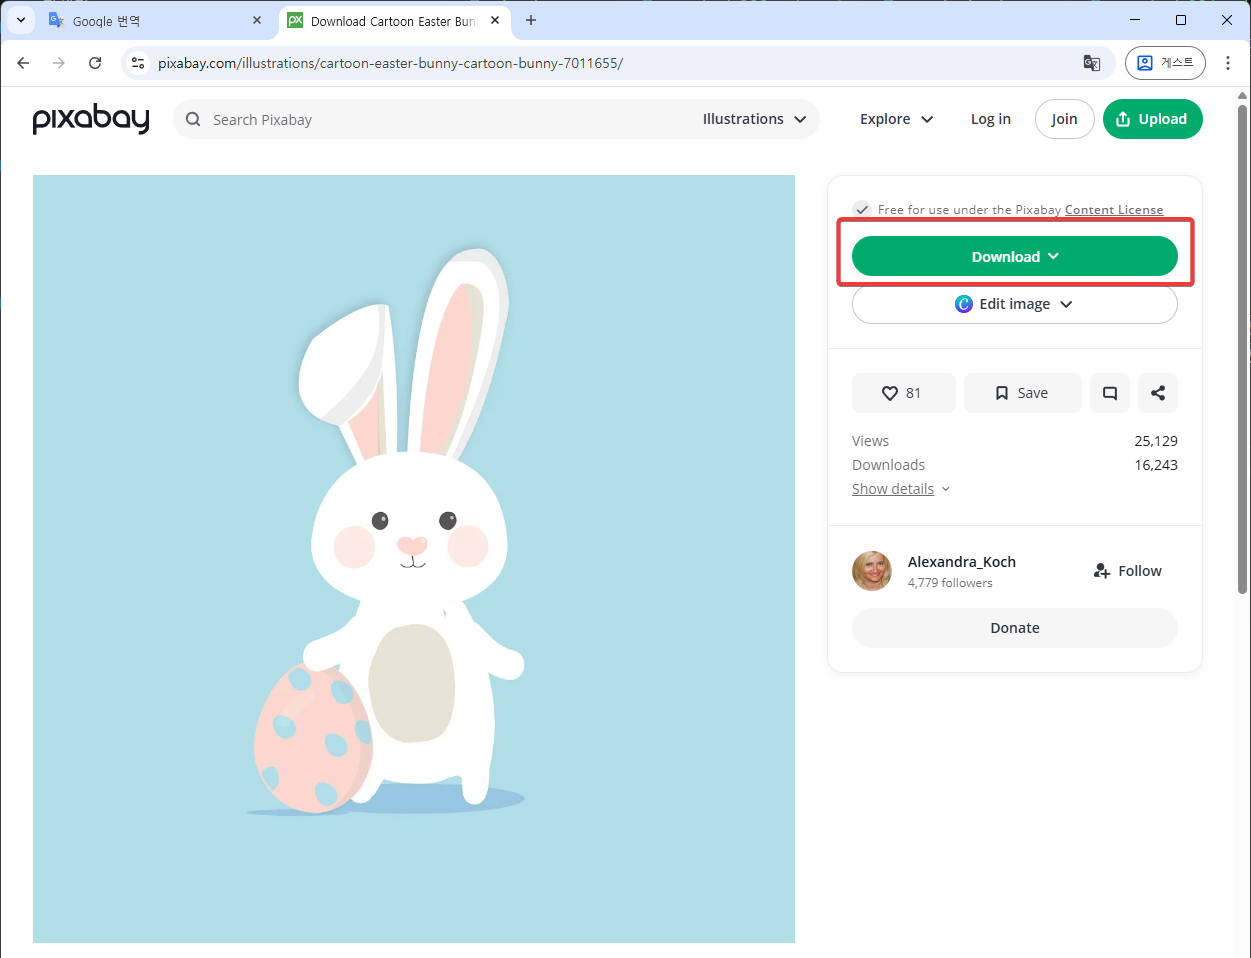
Task: Reload the page
Action: coord(95,63)
